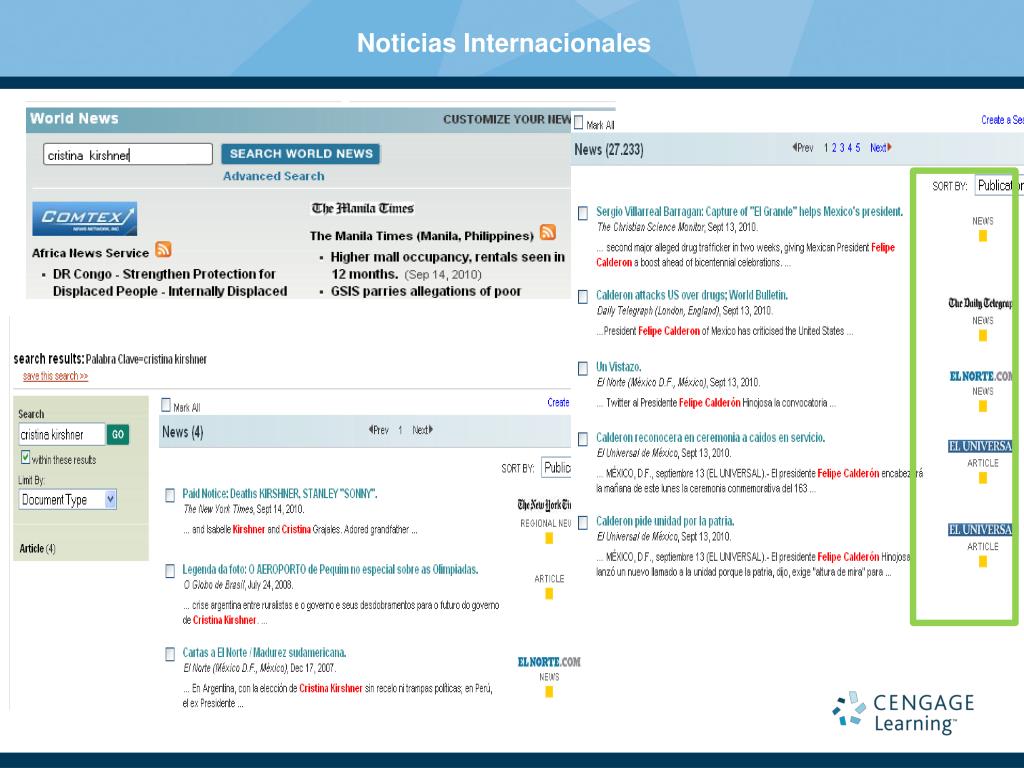This screenshot has height=768, width=1024.
Task: Check box for Legenda da foto article
Action: [x=170, y=571]
